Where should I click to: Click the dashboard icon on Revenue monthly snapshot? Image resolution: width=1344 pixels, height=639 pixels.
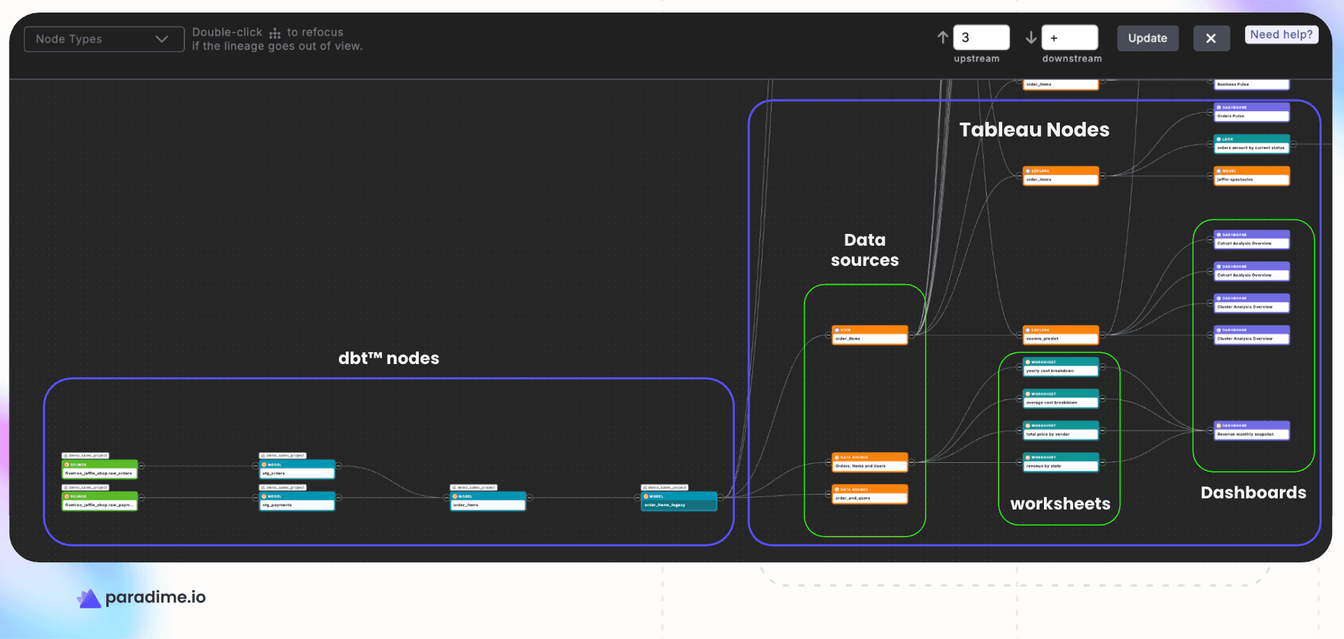tap(1218, 425)
